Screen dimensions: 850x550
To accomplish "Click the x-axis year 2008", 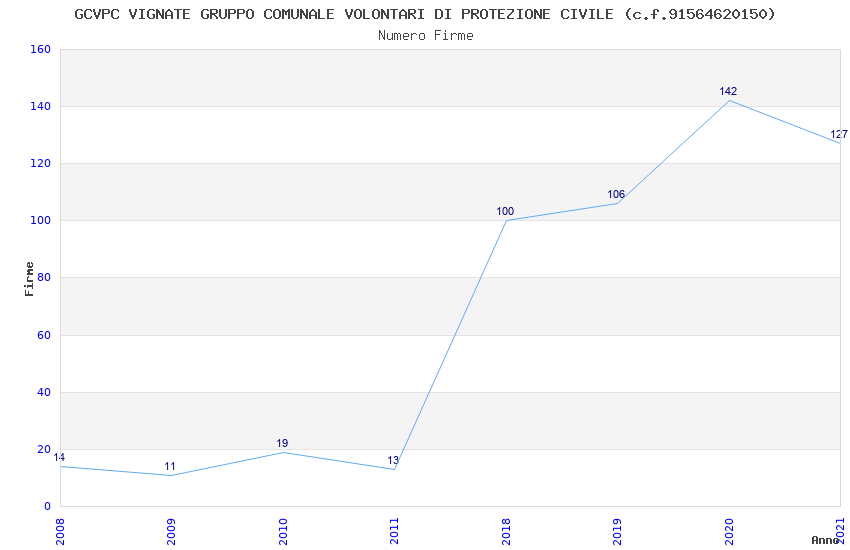I will [x=60, y=532].
